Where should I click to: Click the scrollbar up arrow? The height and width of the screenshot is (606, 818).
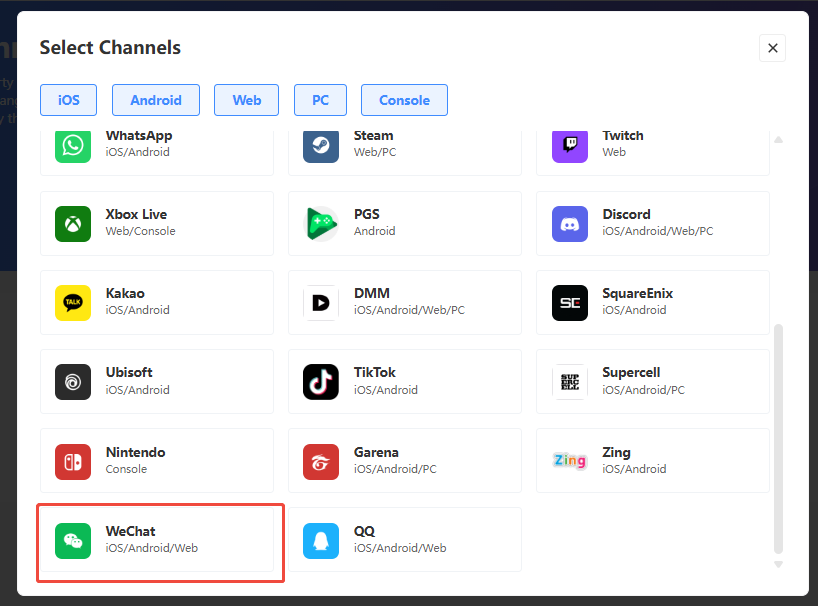778,139
